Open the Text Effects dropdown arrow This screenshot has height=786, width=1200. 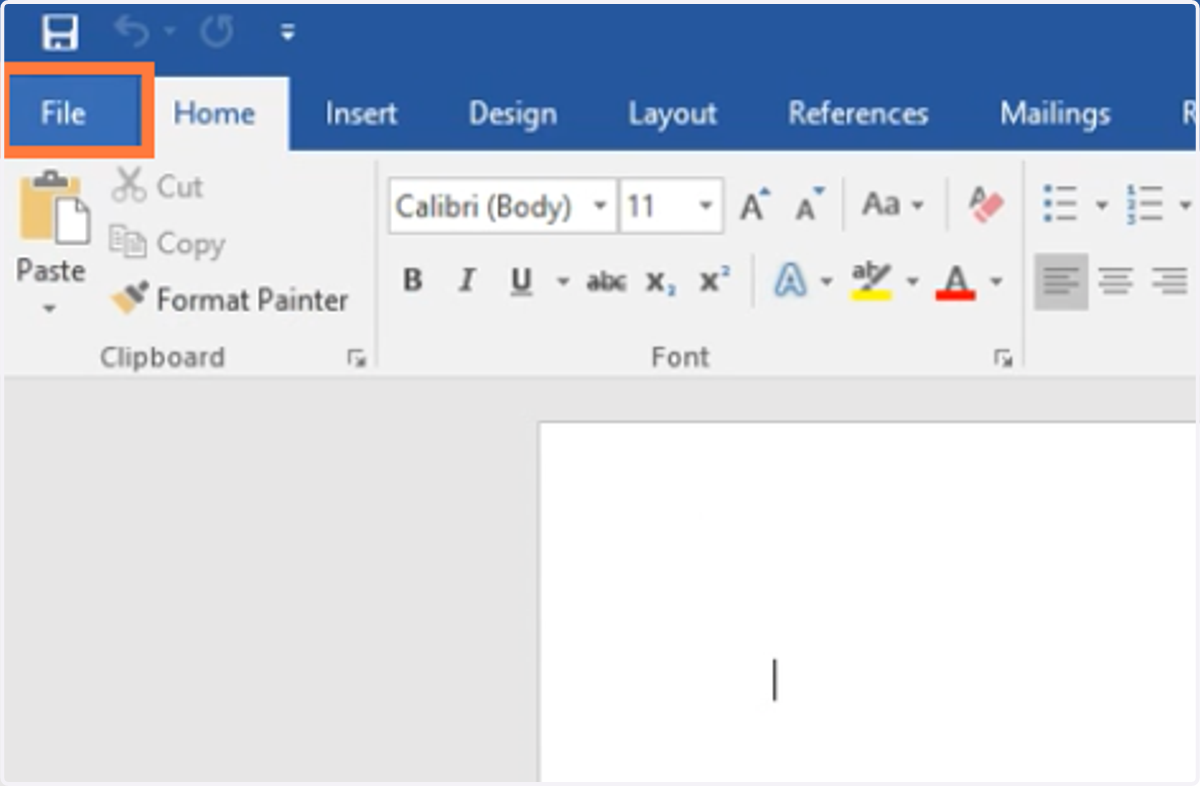826,283
